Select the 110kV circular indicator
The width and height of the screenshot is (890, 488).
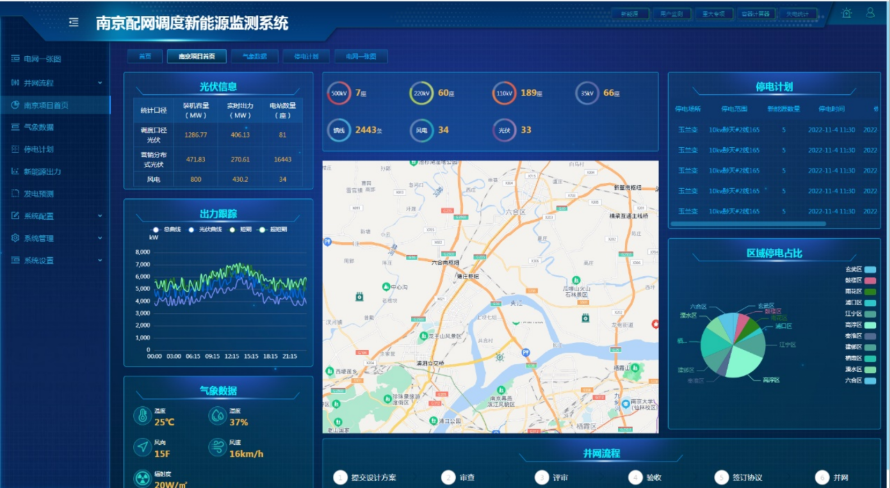pos(505,93)
